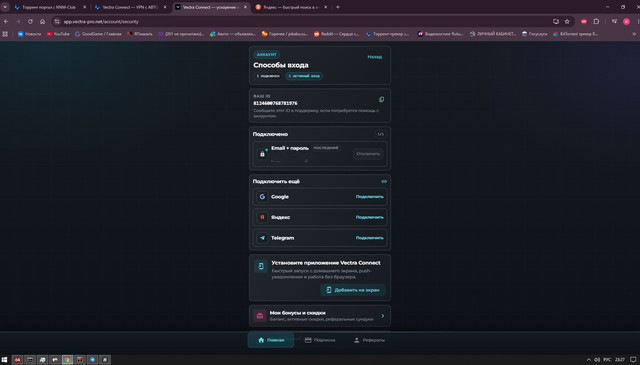Screen dimensions: 640x365
Task: Click the site info icon in the address bar
Action: (x=57, y=22)
